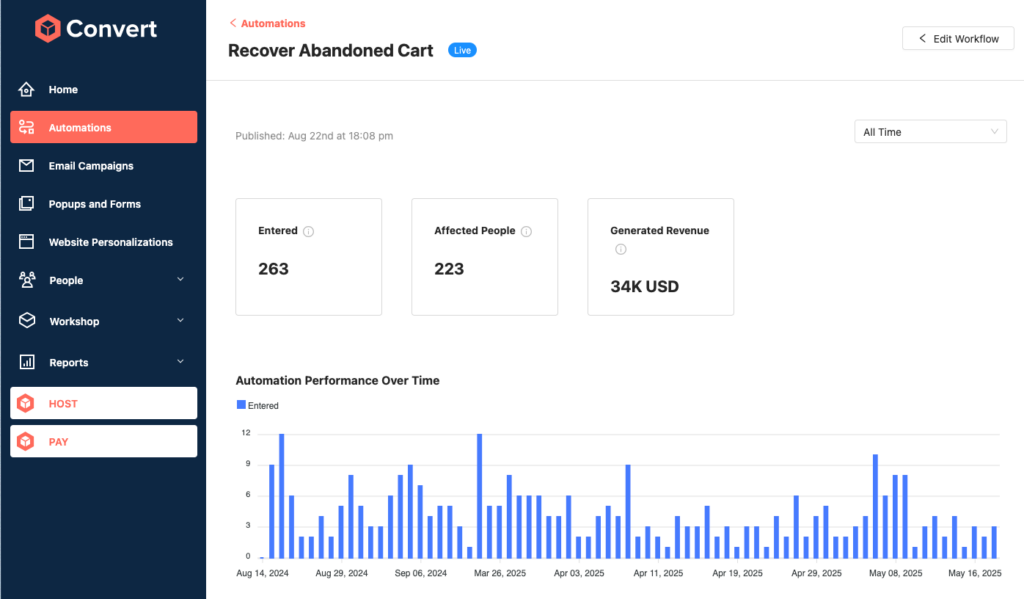
Task: Click the Recover Abandoned Cart title
Action: (330, 51)
